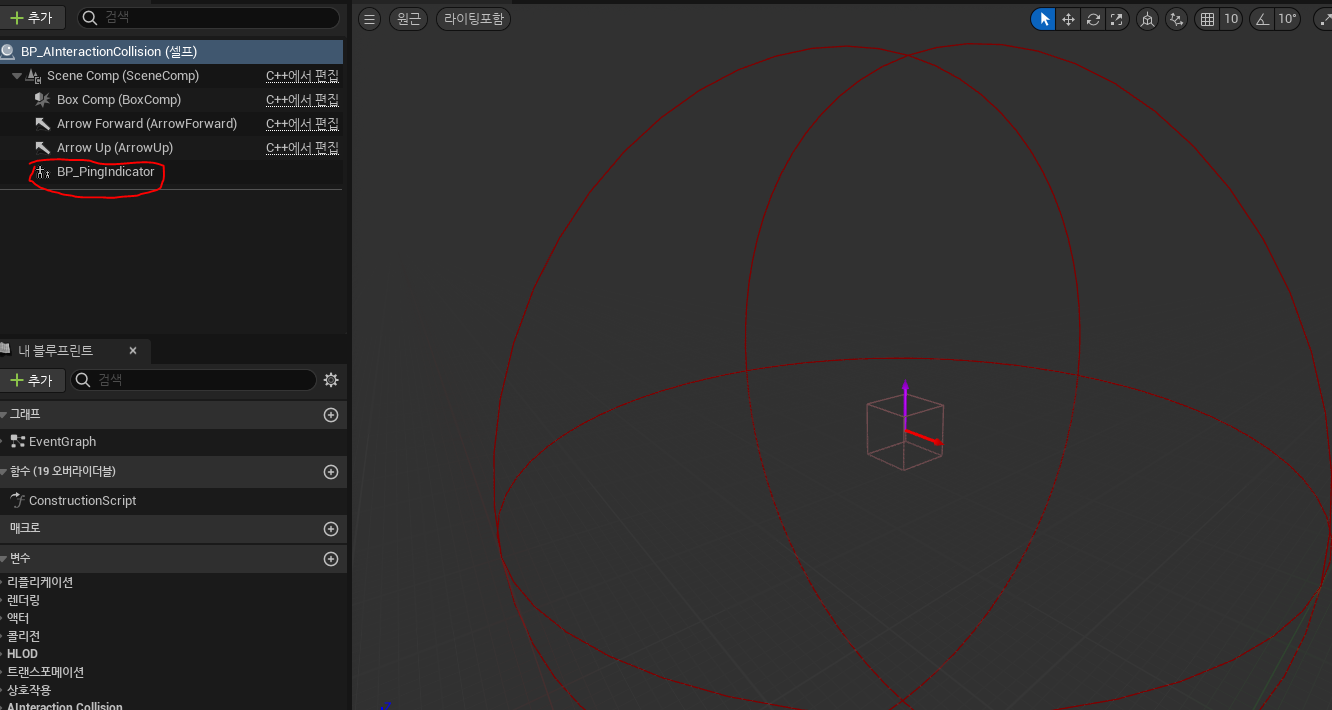The height and width of the screenshot is (710, 1332).
Task: Expand the 트랜스포메이션 variable category
Action: (x=45, y=672)
